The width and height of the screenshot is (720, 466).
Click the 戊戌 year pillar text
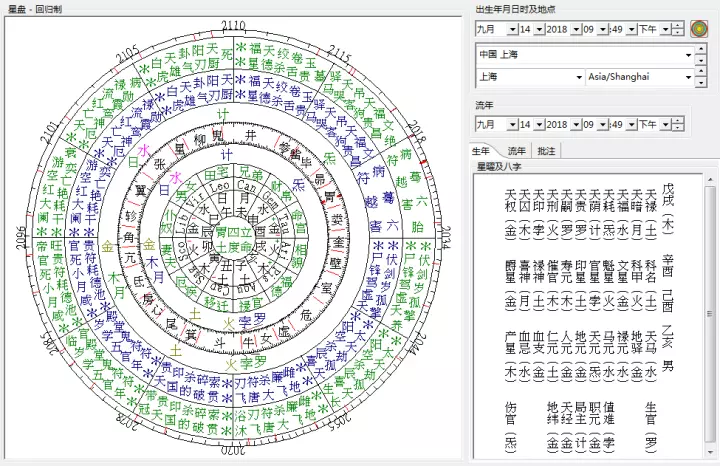pyautogui.click(x=668, y=195)
